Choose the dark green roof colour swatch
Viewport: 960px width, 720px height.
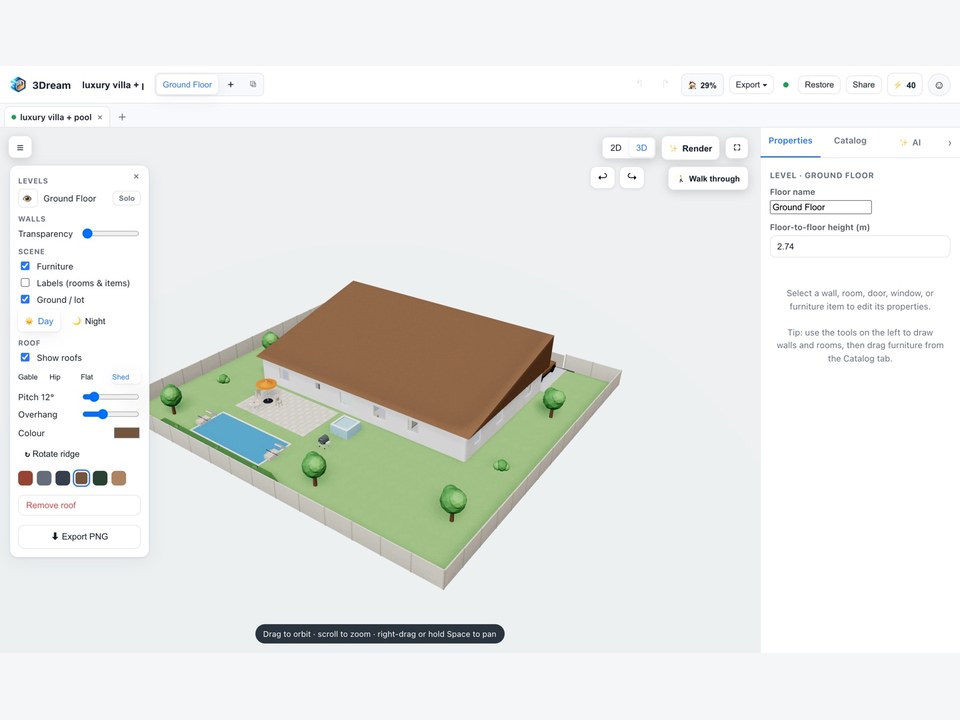click(x=100, y=478)
